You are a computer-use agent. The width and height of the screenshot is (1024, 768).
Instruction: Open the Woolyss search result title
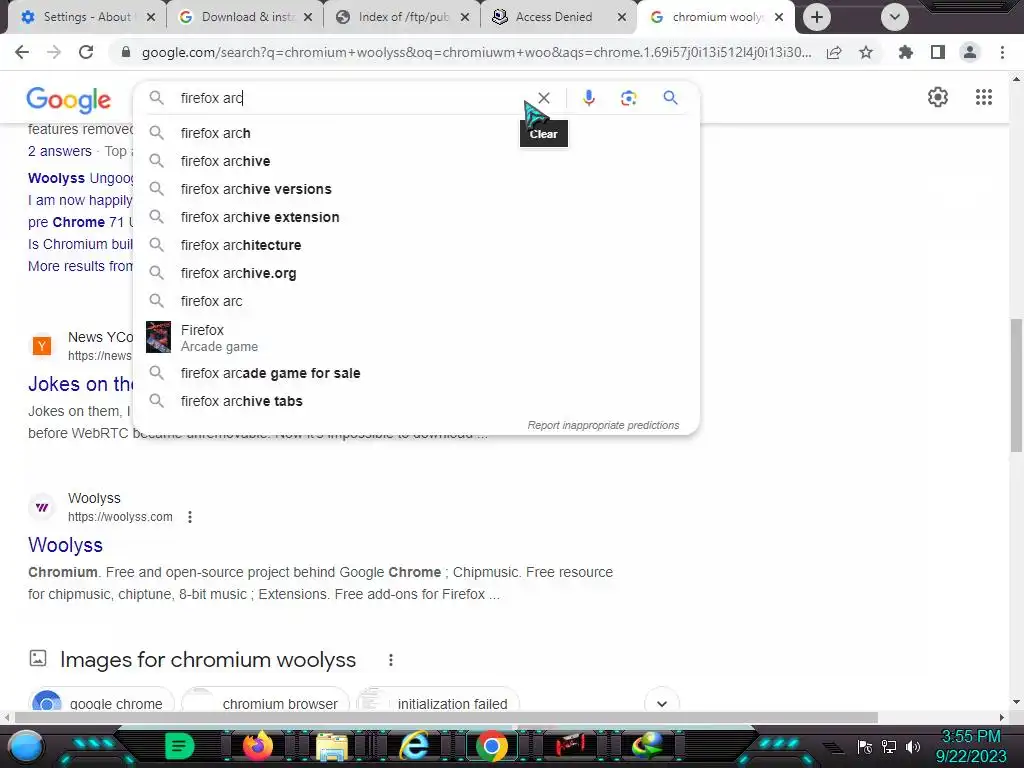pos(65,545)
